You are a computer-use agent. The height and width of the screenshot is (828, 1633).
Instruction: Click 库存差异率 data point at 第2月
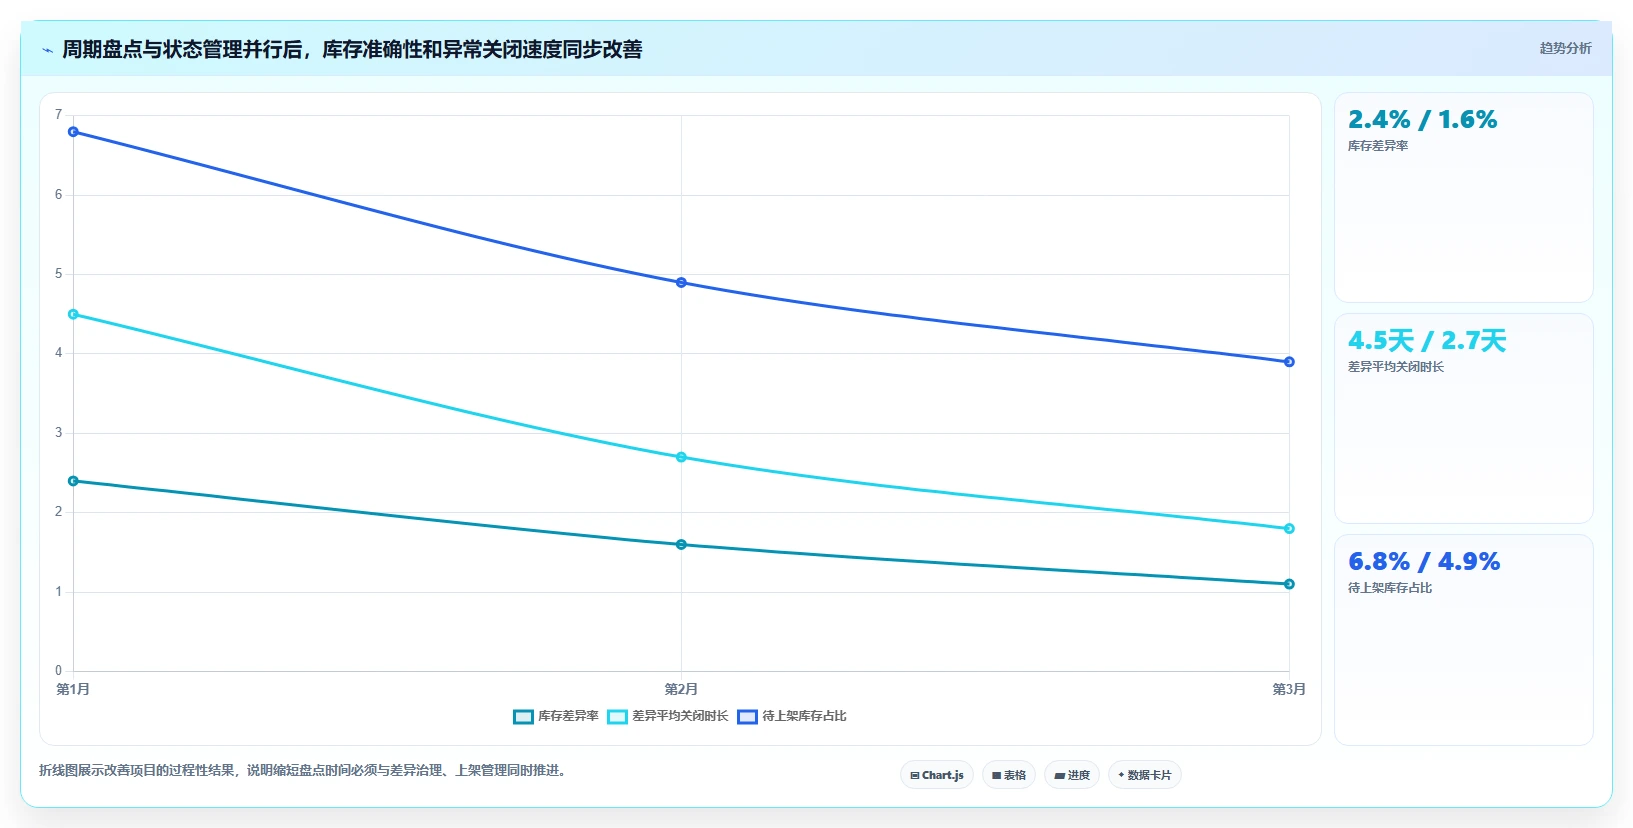click(x=681, y=545)
